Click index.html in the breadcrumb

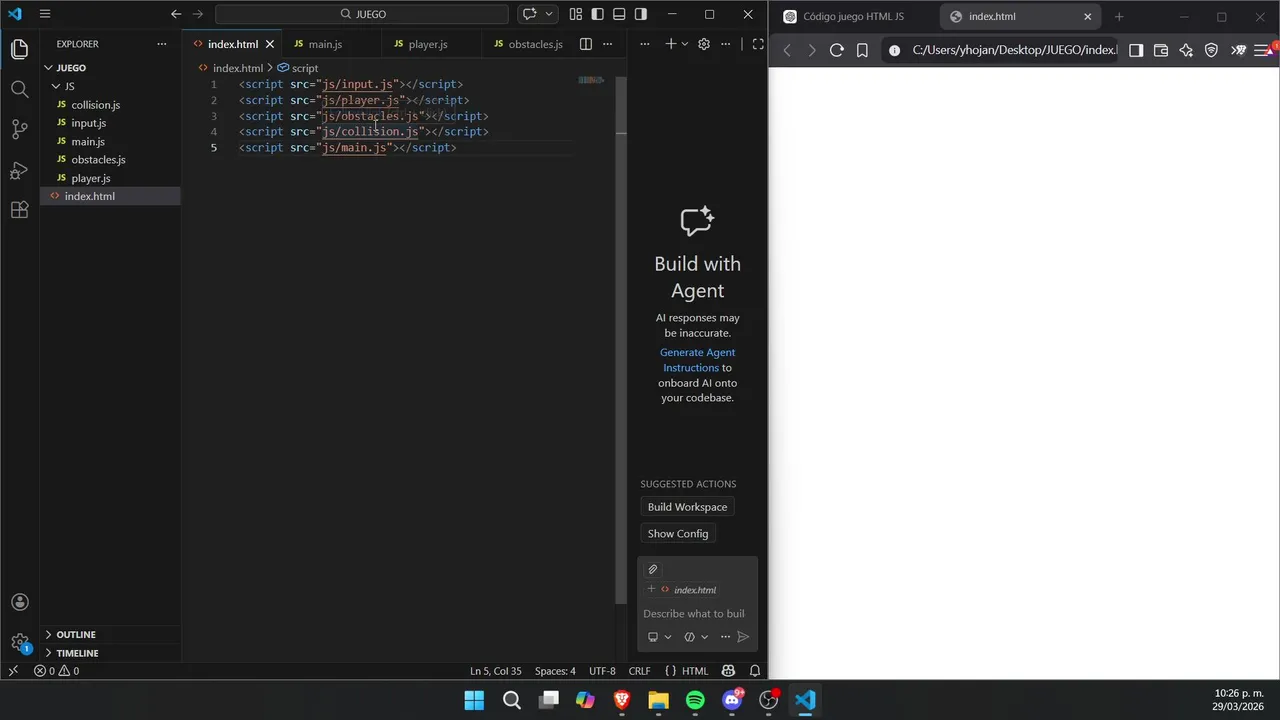point(237,68)
